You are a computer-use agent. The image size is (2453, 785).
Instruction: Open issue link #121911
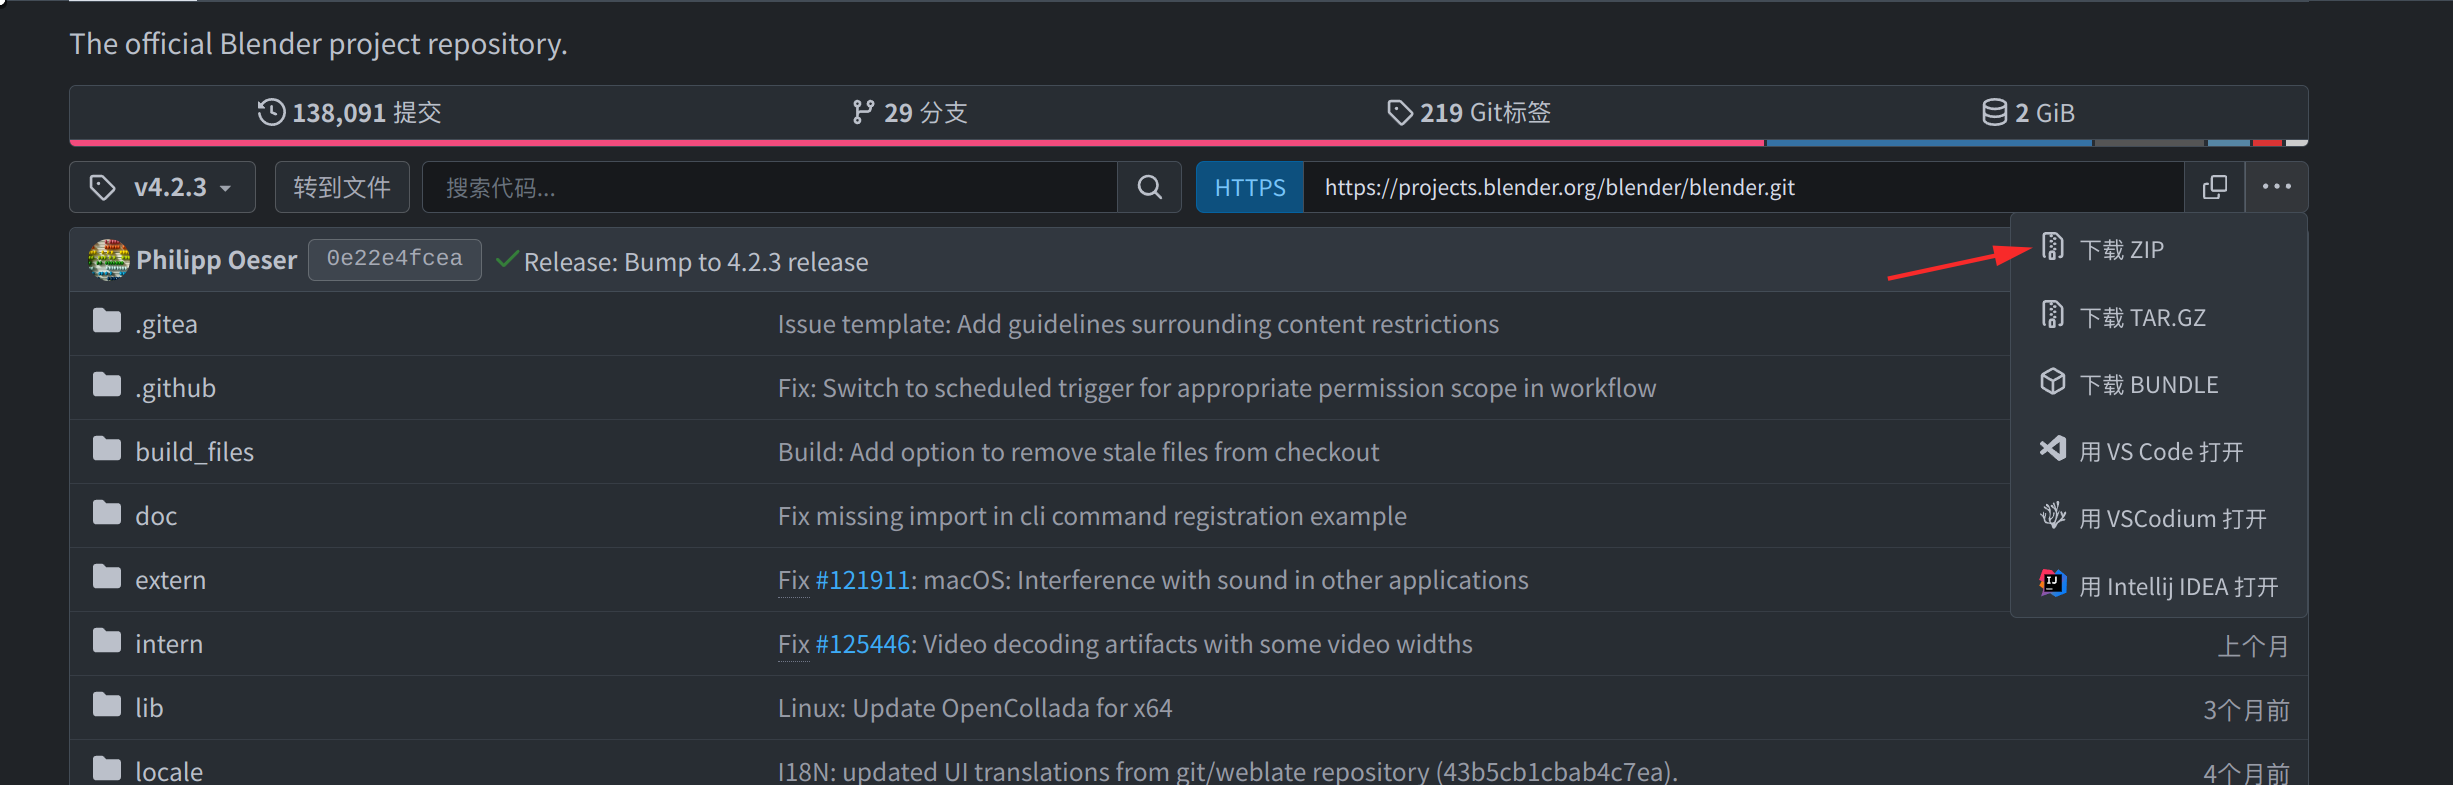click(863, 580)
